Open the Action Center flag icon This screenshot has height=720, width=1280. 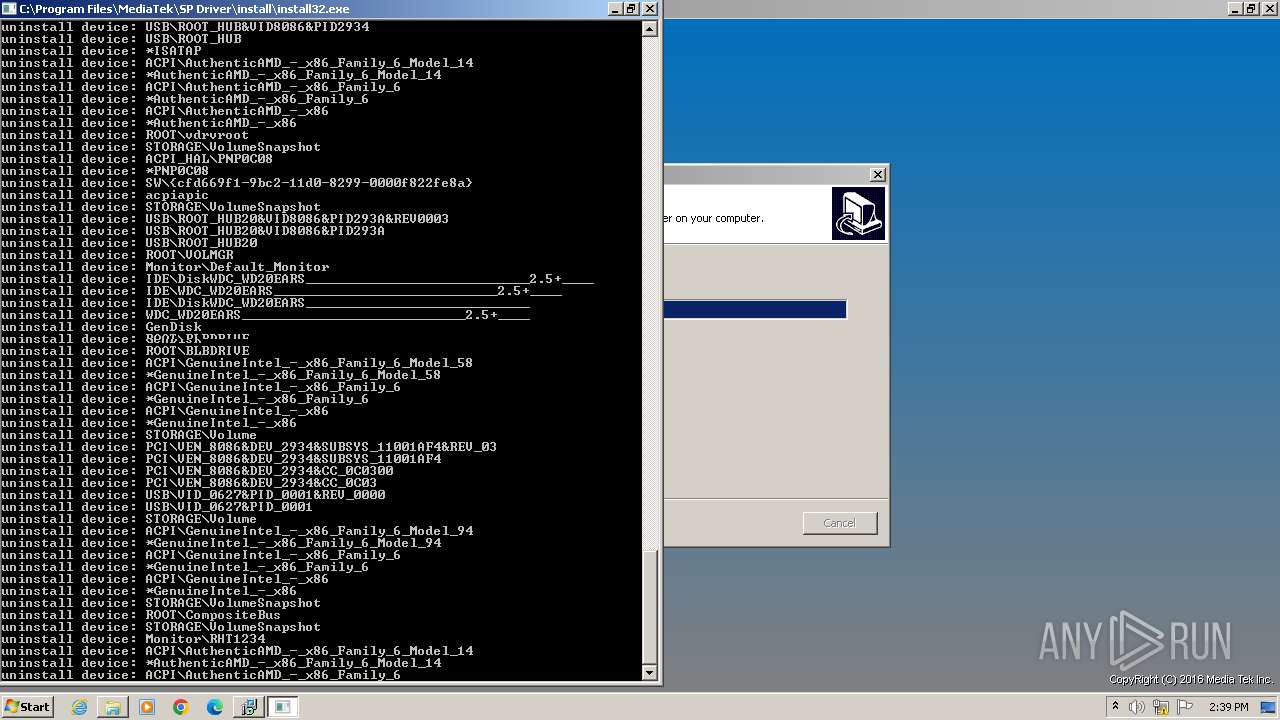pyautogui.click(x=1185, y=707)
